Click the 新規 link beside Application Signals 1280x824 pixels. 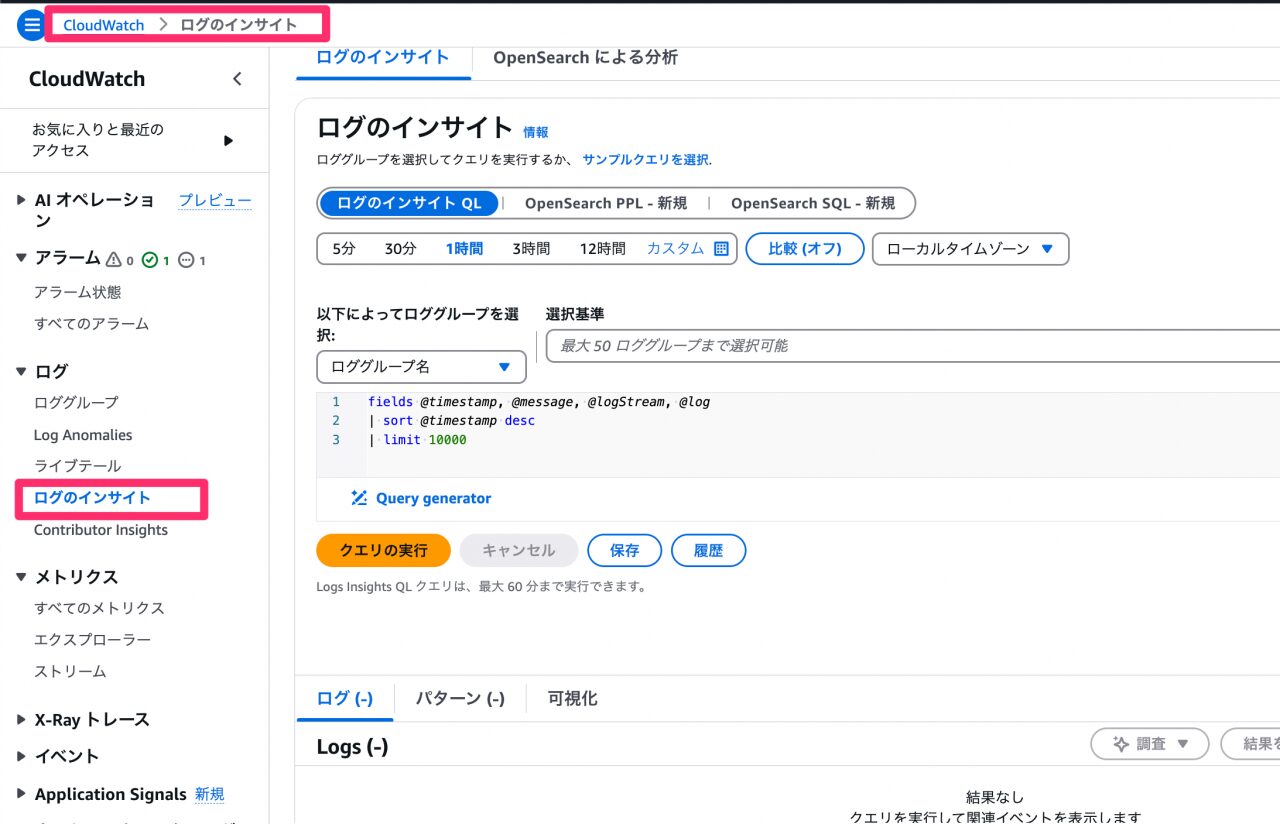pos(210,794)
